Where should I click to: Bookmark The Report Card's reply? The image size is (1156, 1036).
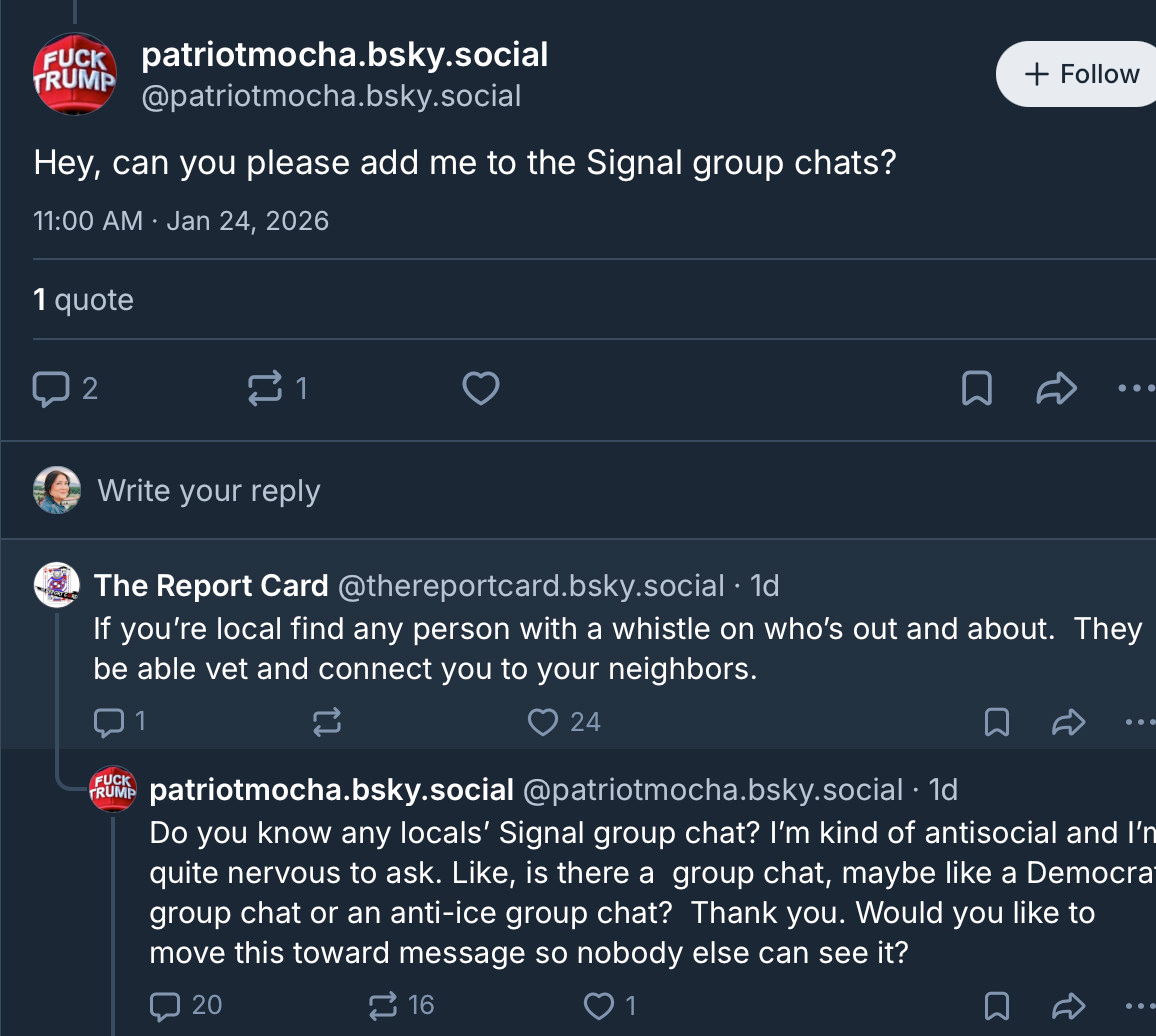(x=997, y=722)
